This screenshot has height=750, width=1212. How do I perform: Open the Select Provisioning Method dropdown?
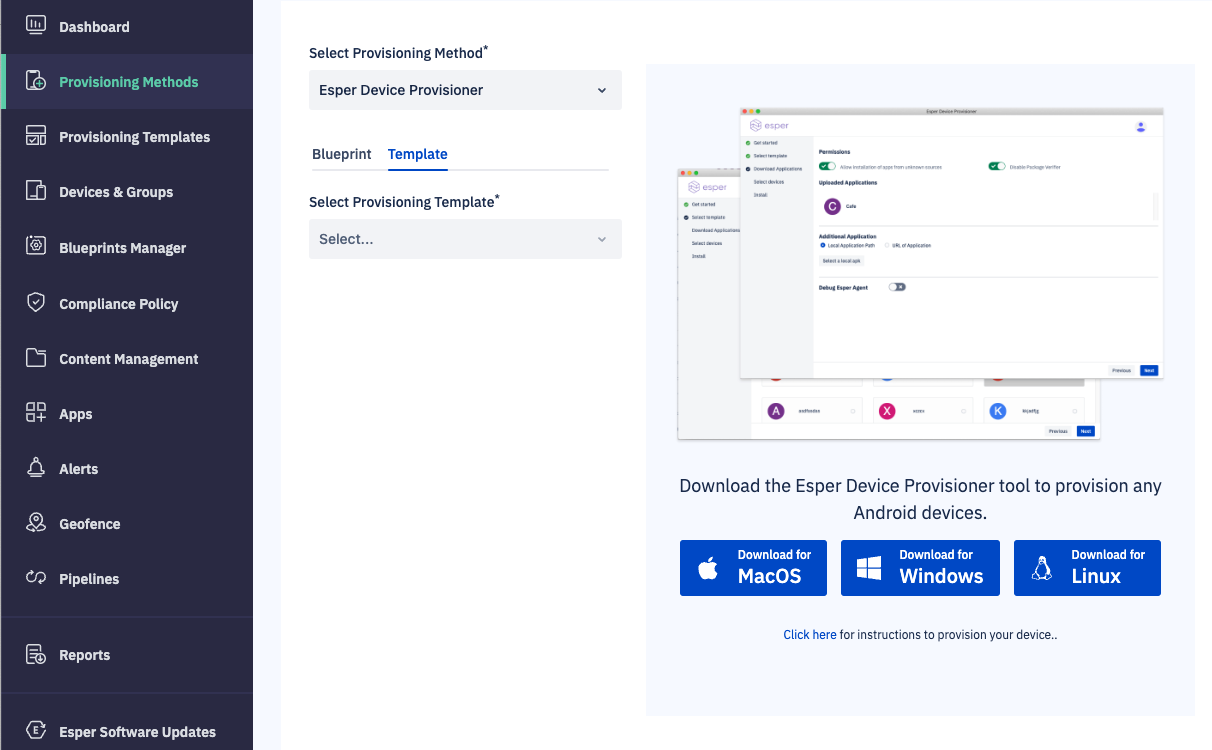(465, 90)
